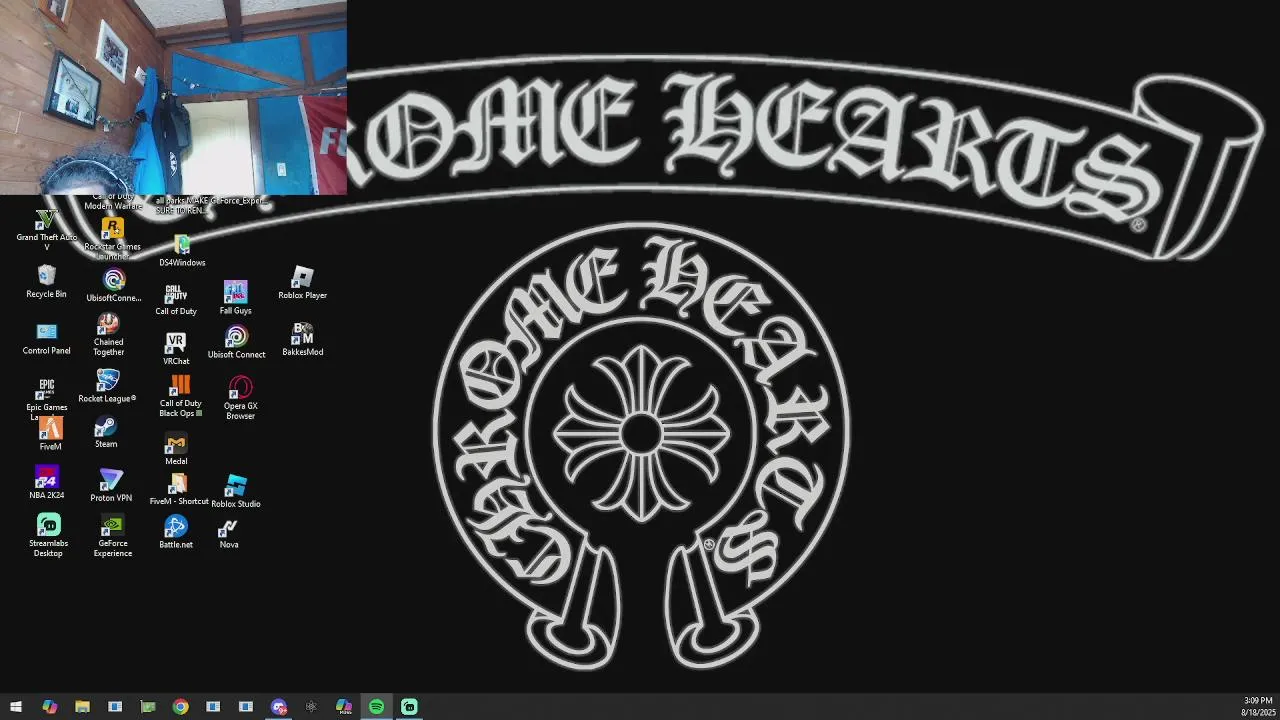This screenshot has height=720, width=1280.
Task: Open the Grand Theft Auto V shortcut
Action: [46, 229]
